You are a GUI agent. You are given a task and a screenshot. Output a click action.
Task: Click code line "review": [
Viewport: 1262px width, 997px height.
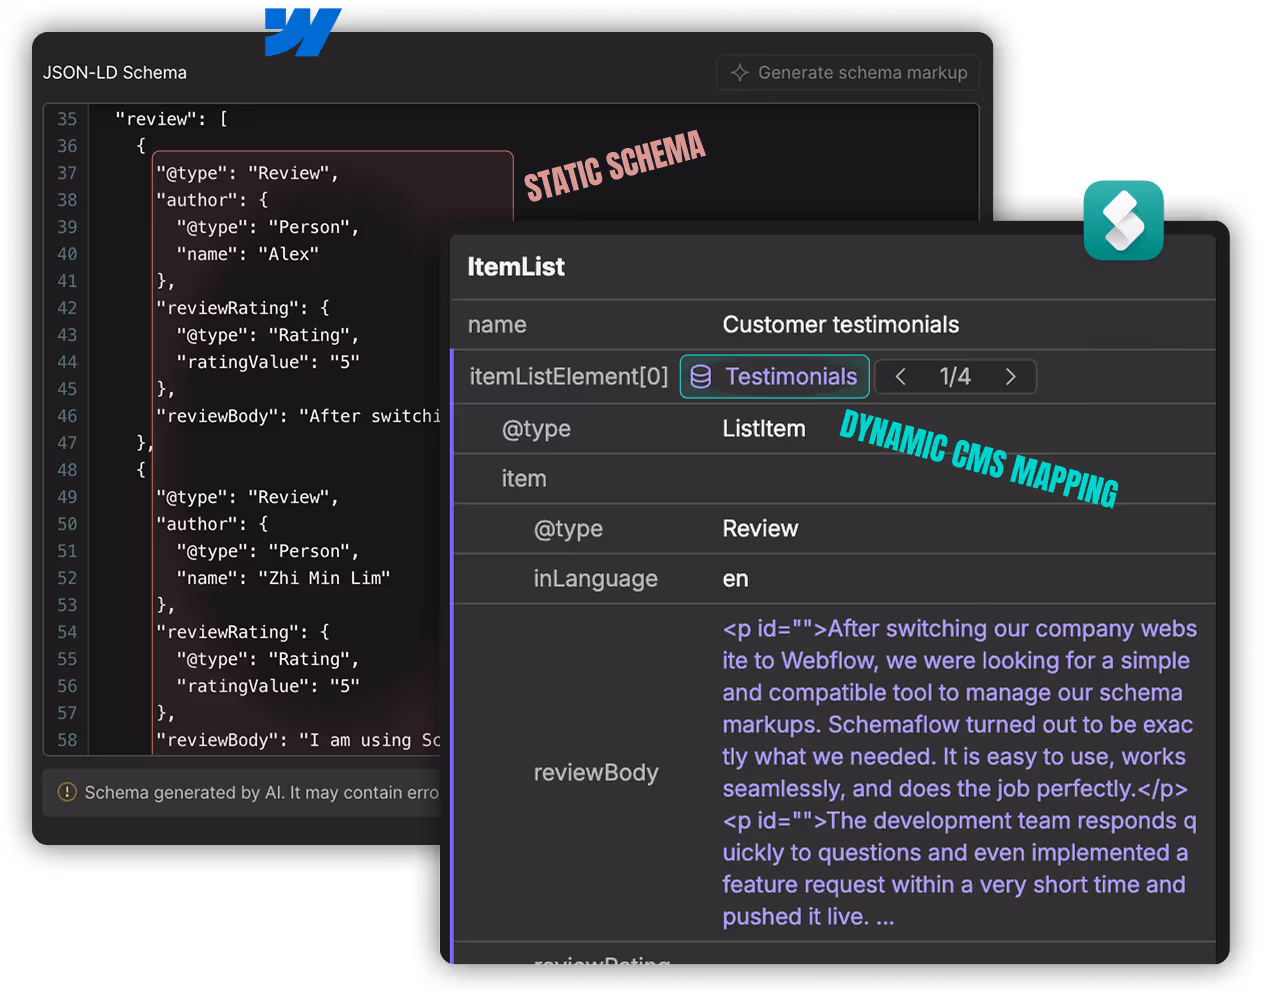pyautogui.click(x=171, y=119)
